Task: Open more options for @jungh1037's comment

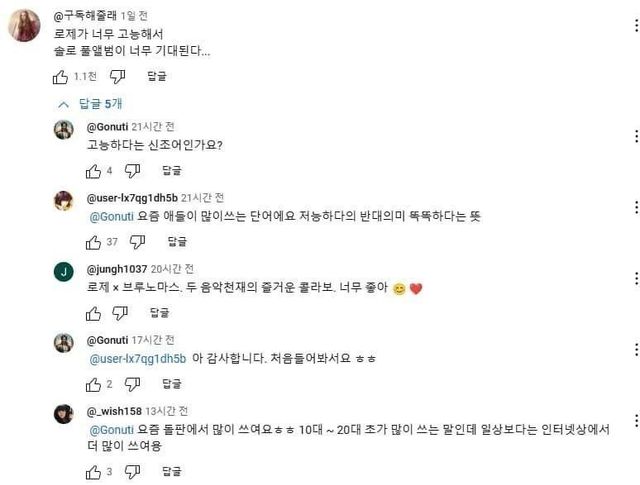Action: point(636,278)
